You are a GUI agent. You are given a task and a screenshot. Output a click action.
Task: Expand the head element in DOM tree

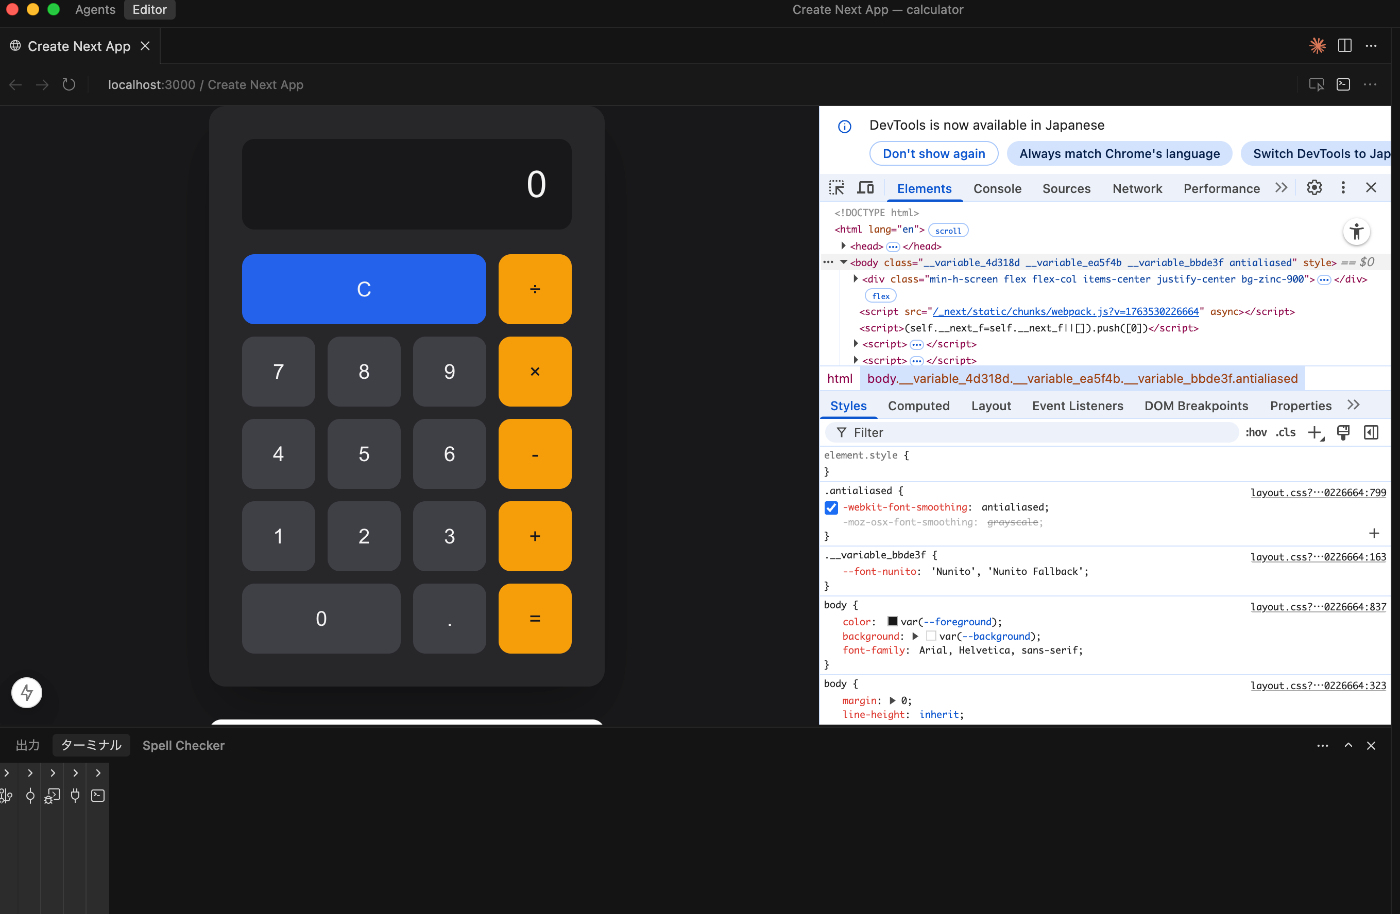(844, 246)
